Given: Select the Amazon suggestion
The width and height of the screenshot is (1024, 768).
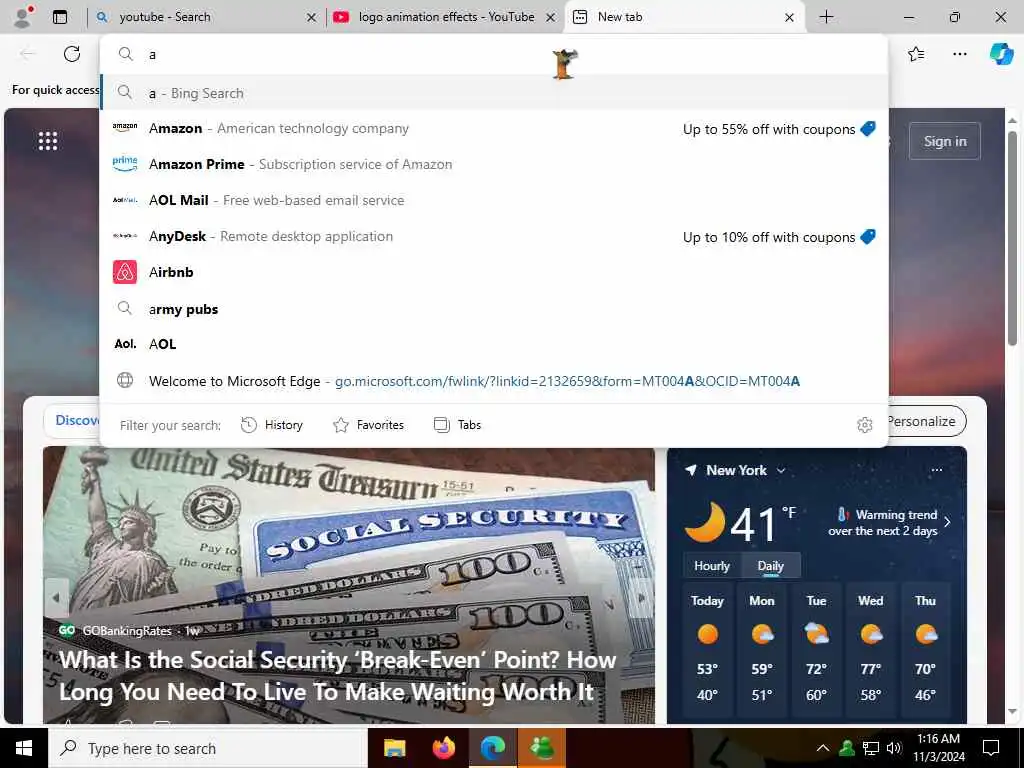Looking at the screenshot, I should [x=494, y=129].
